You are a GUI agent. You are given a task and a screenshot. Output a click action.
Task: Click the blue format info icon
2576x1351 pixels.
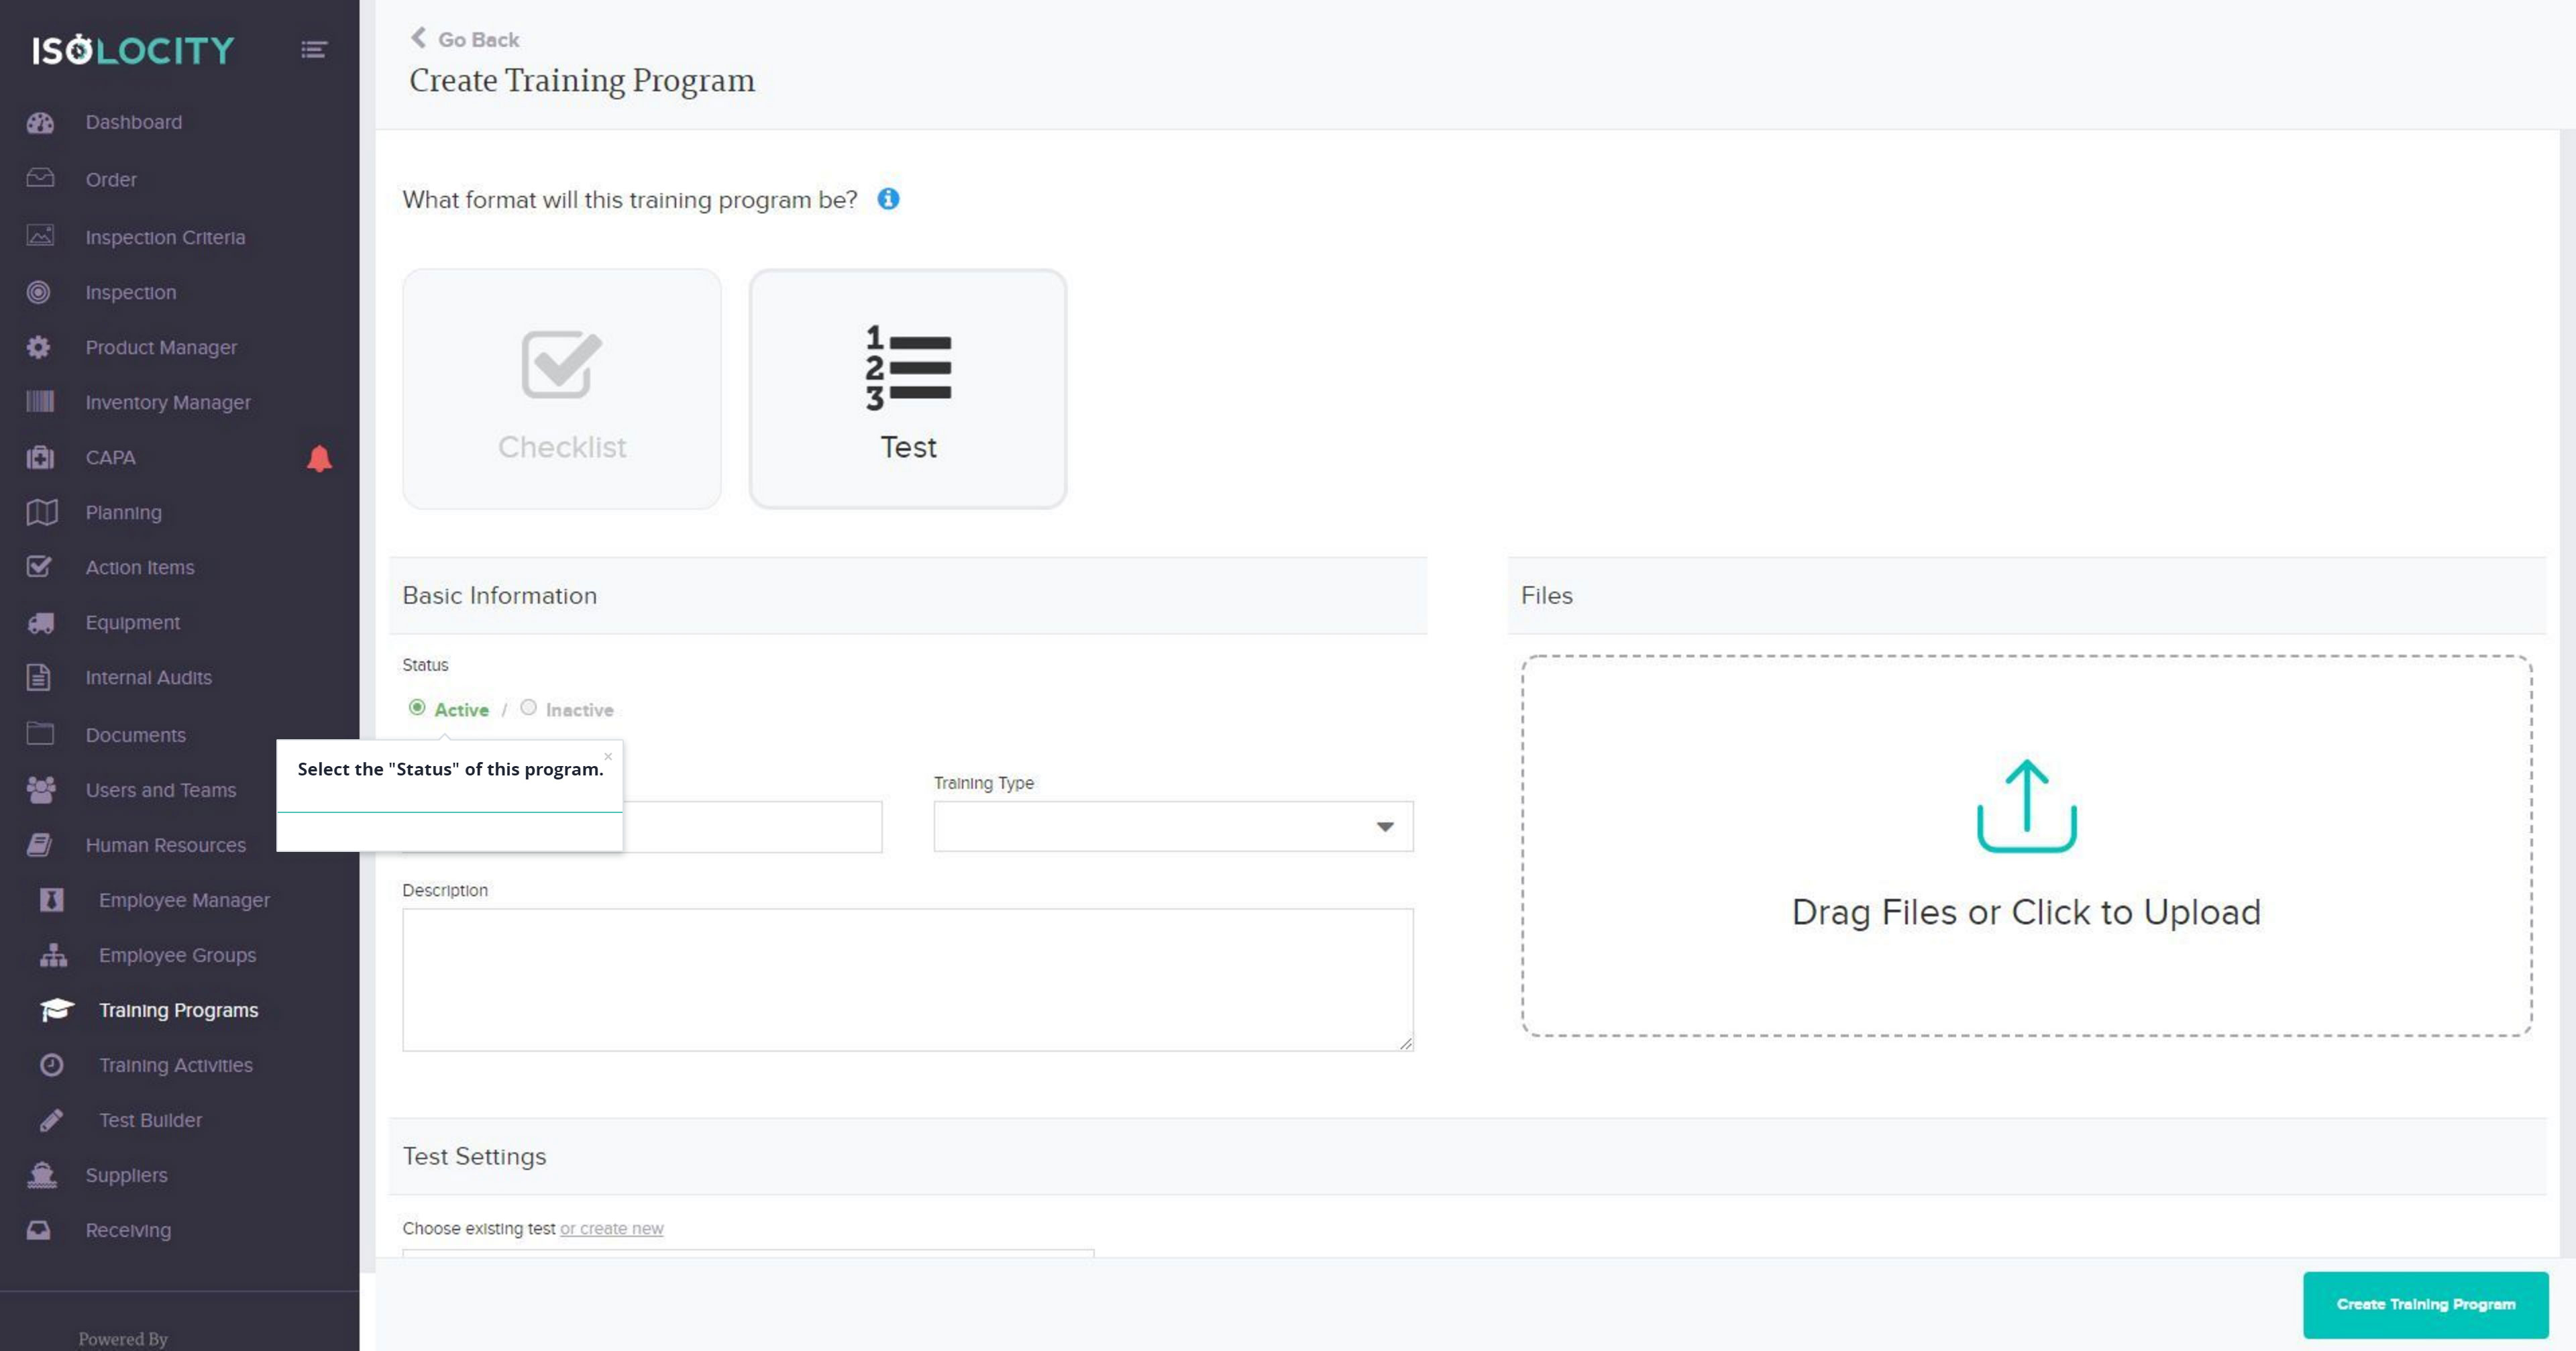(888, 199)
